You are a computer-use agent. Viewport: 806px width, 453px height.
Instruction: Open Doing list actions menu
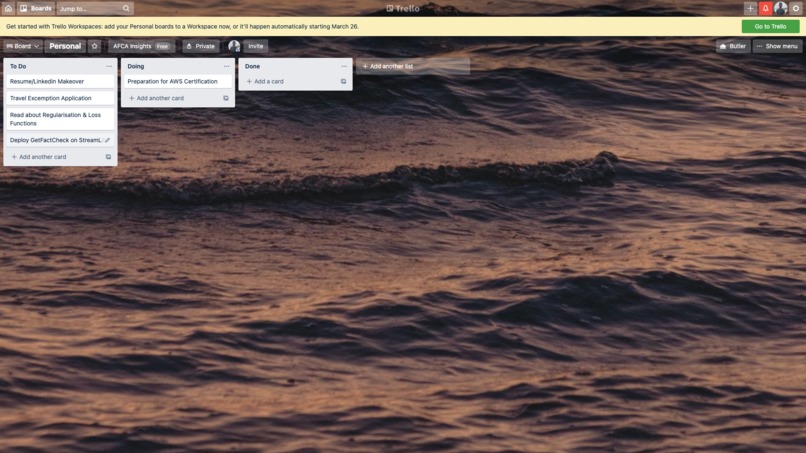pos(226,66)
